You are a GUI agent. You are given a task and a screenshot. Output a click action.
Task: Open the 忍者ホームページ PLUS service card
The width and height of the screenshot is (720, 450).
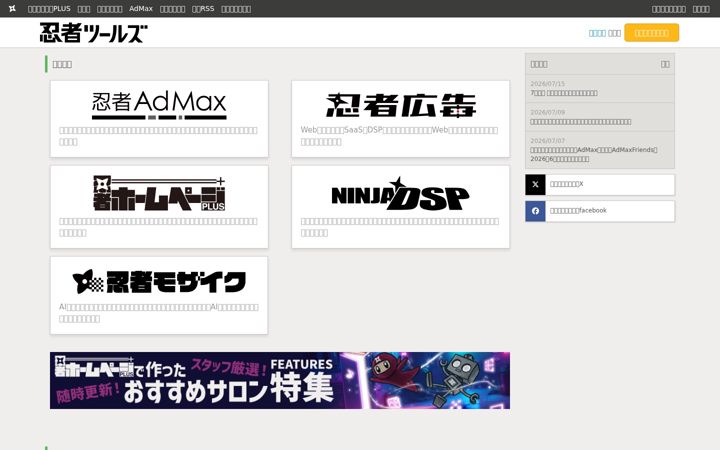point(159,207)
